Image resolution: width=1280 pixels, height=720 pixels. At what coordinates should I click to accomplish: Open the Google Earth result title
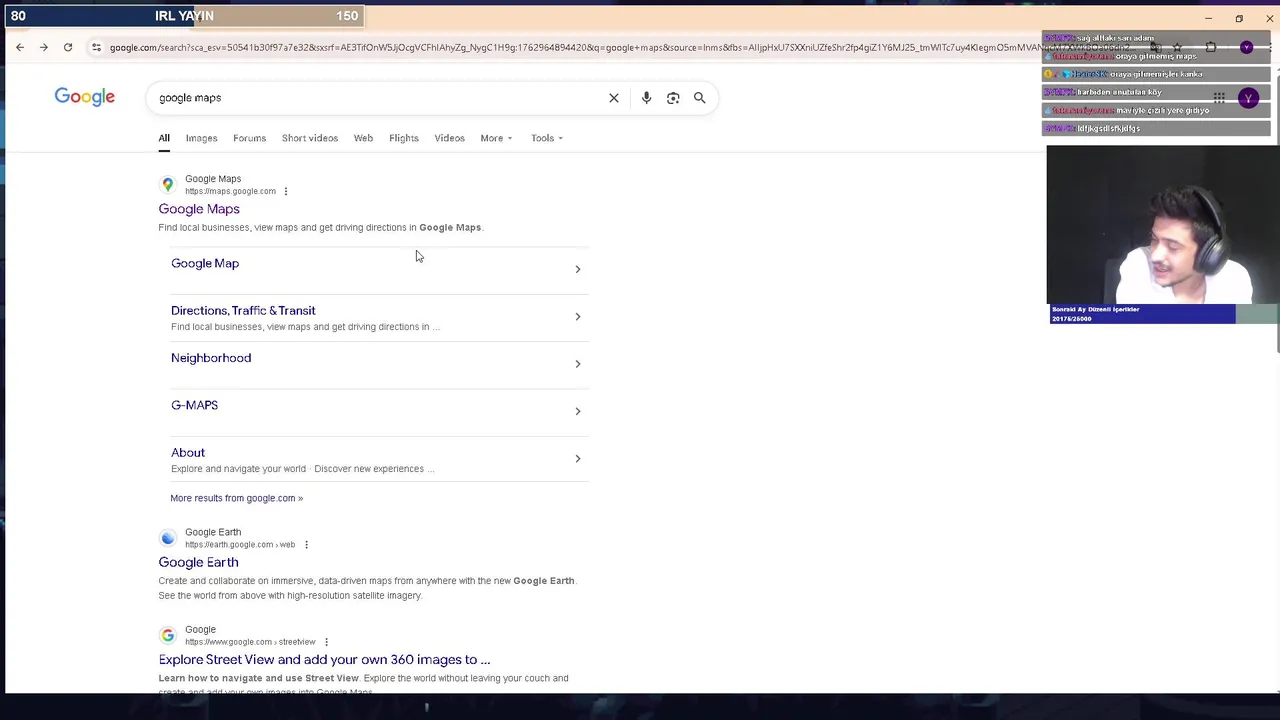198,562
